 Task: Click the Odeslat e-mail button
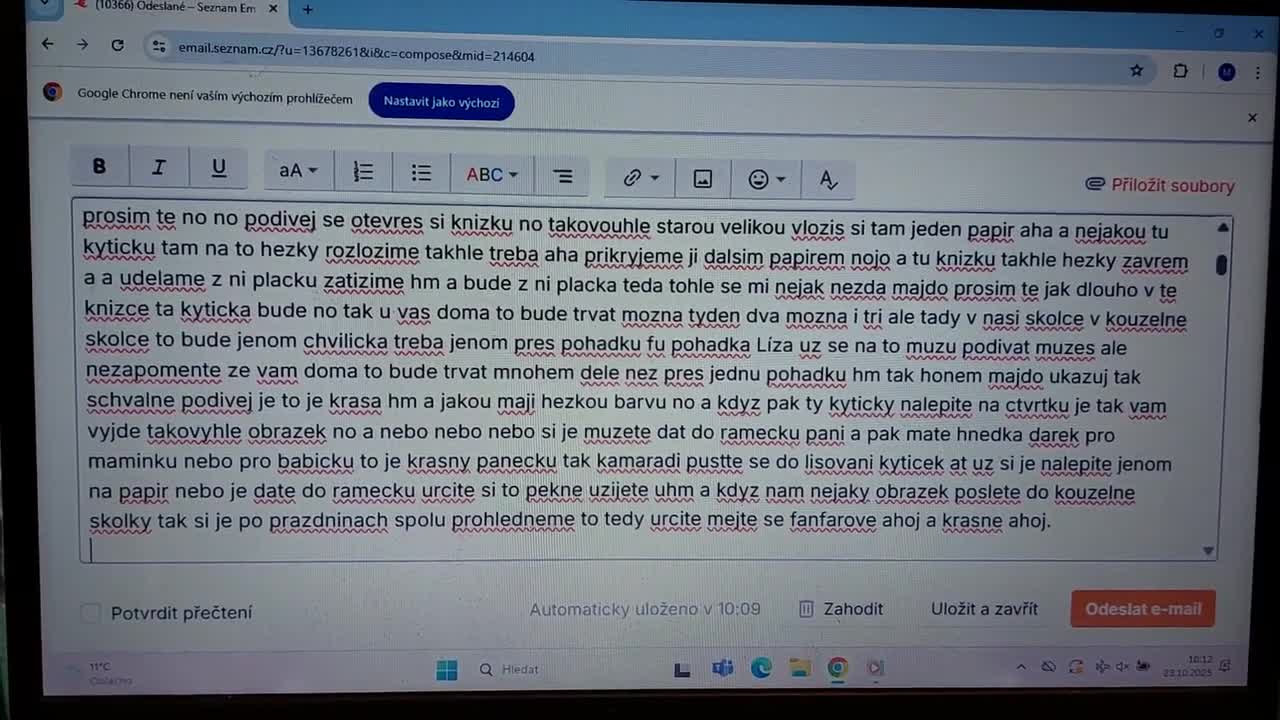coord(1143,609)
